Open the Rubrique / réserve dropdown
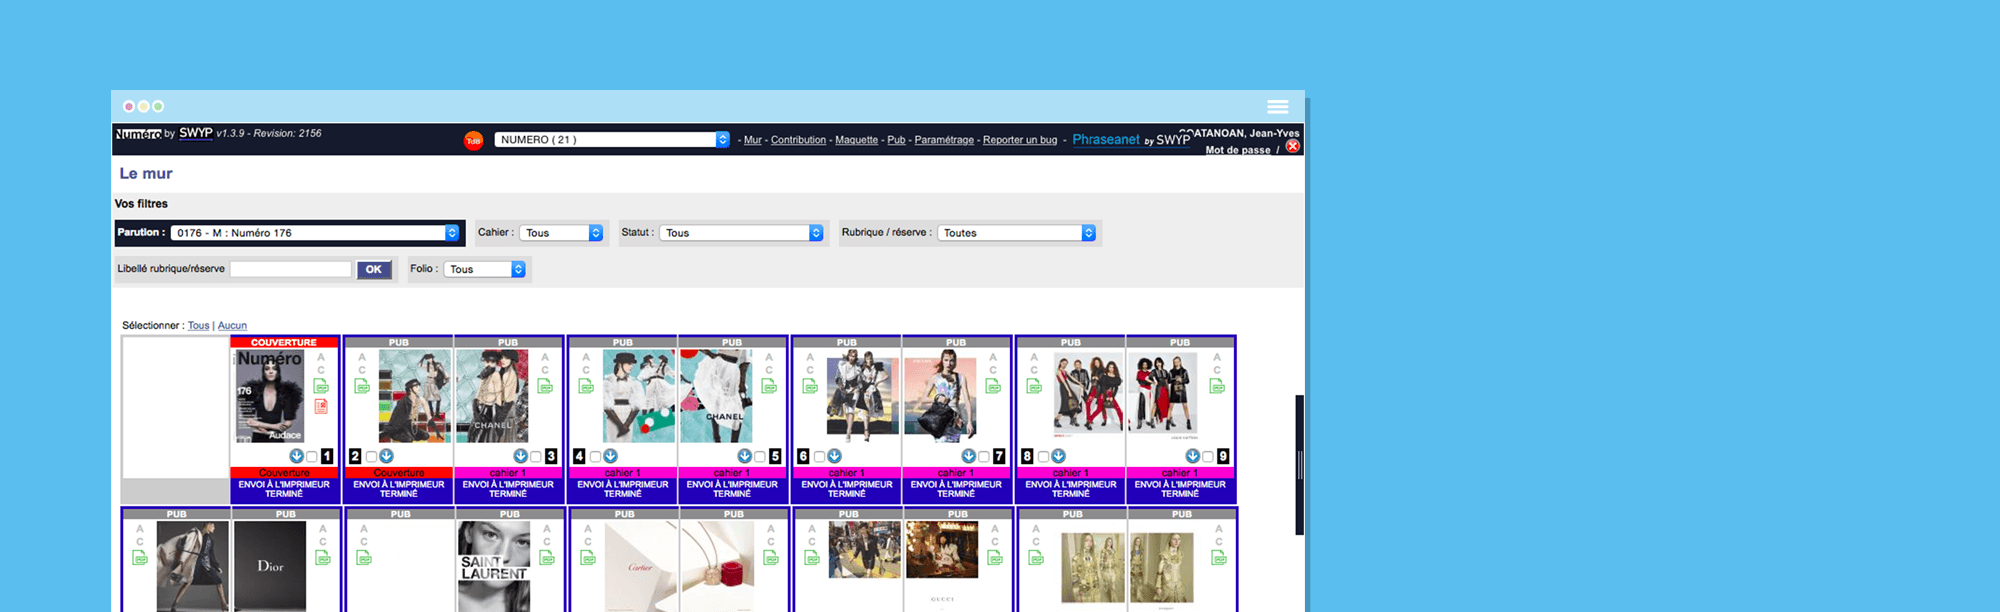The height and width of the screenshot is (612, 2000). point(1016,233)
